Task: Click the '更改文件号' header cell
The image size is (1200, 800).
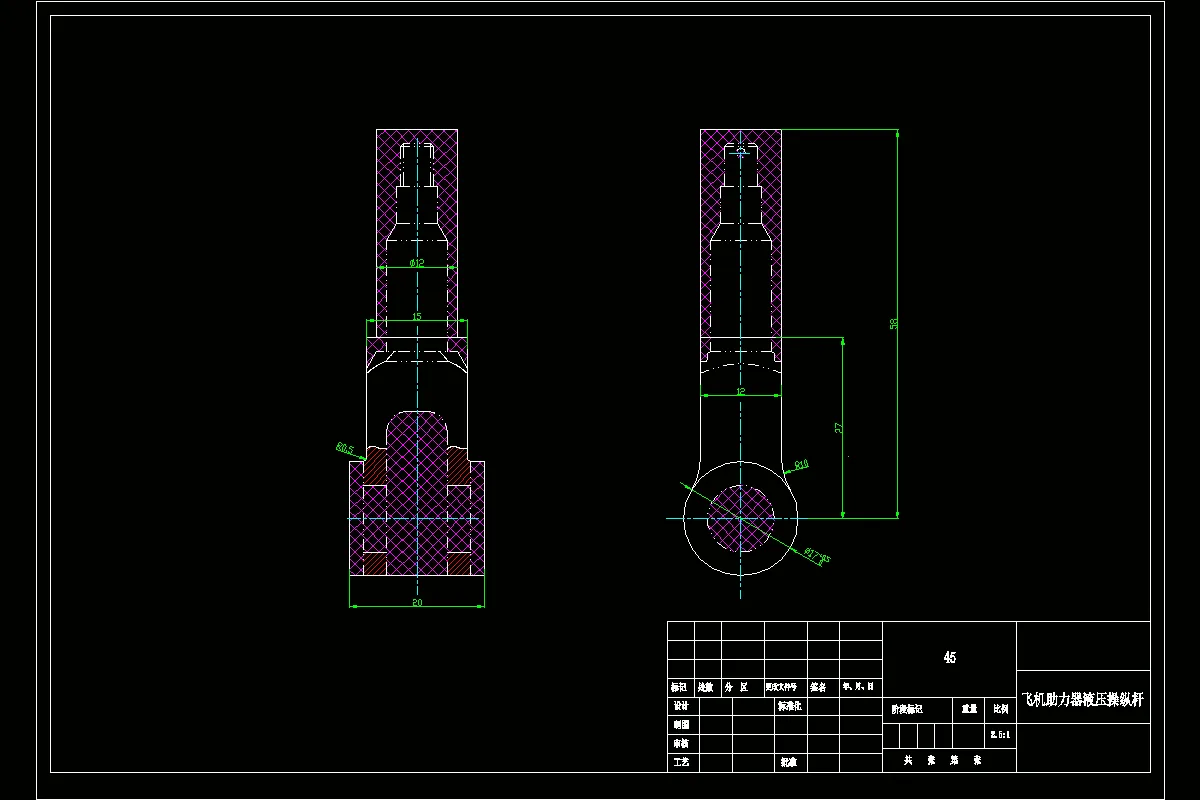Action: coord(785,688)
